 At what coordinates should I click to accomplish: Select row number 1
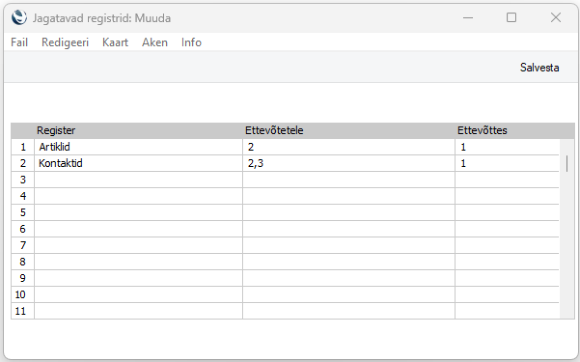pos(23,147)
